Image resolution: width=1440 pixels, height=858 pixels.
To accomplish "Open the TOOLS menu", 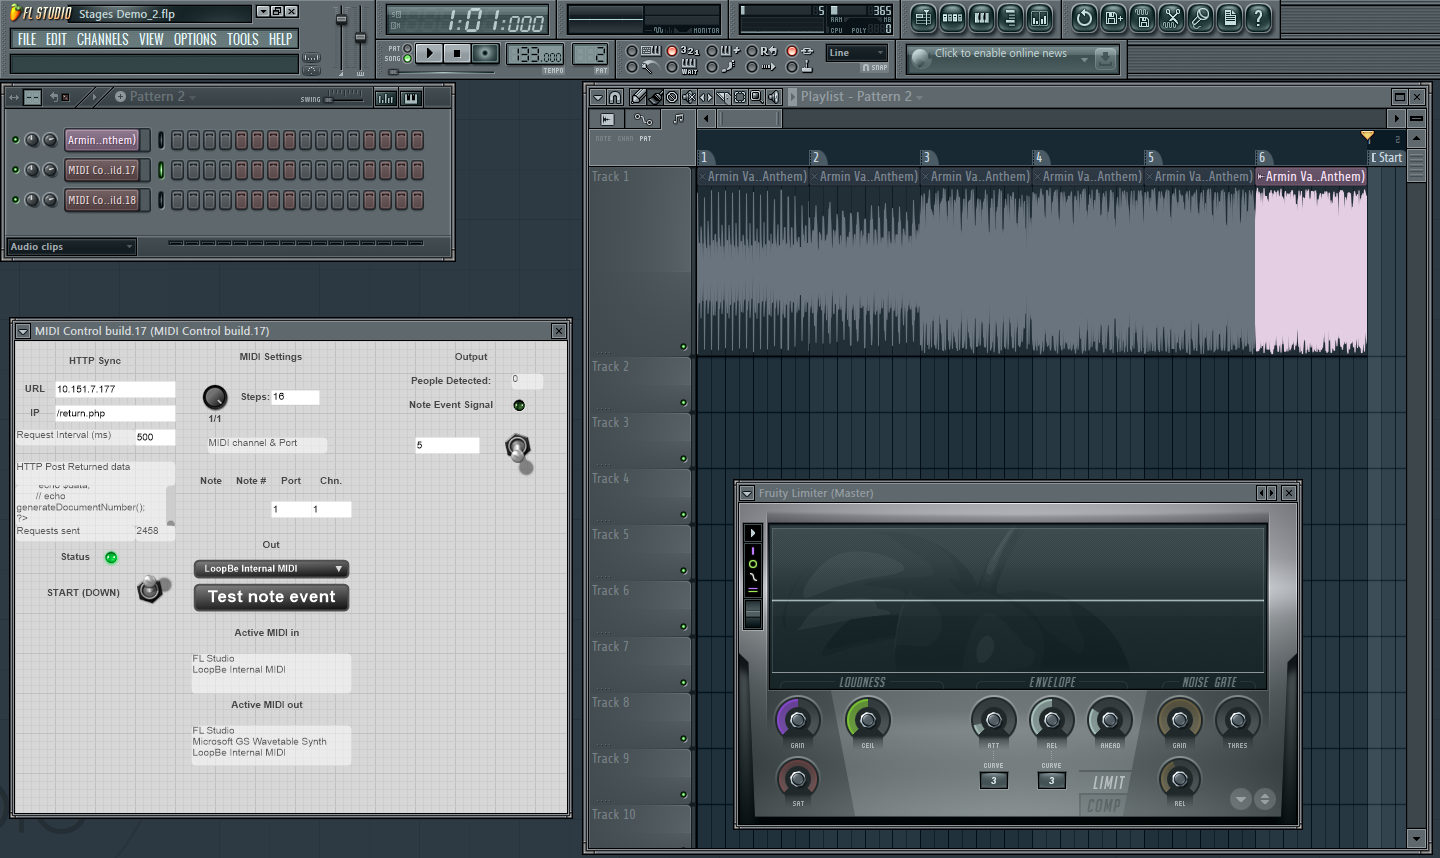I will (x=242, y=39).
